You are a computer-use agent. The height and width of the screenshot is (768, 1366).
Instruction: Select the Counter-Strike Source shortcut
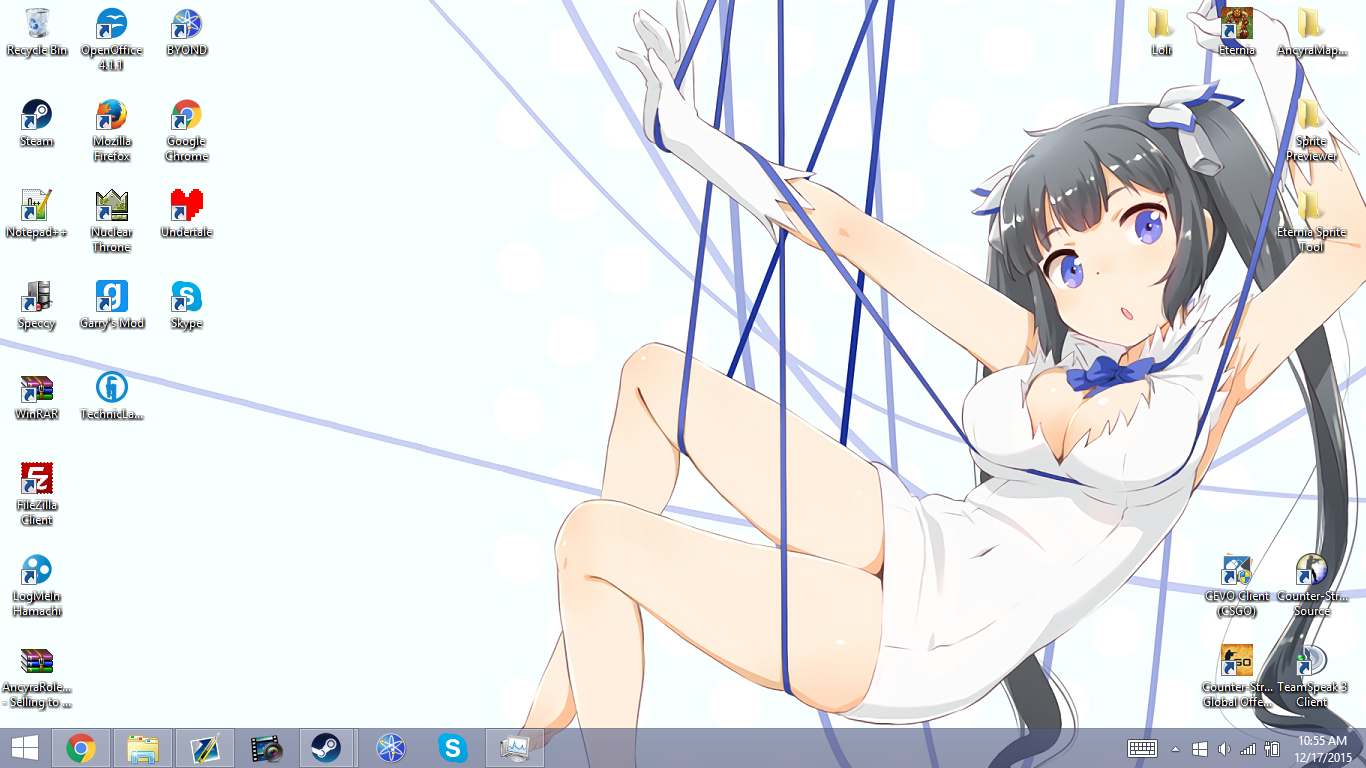coord(1311,585)
